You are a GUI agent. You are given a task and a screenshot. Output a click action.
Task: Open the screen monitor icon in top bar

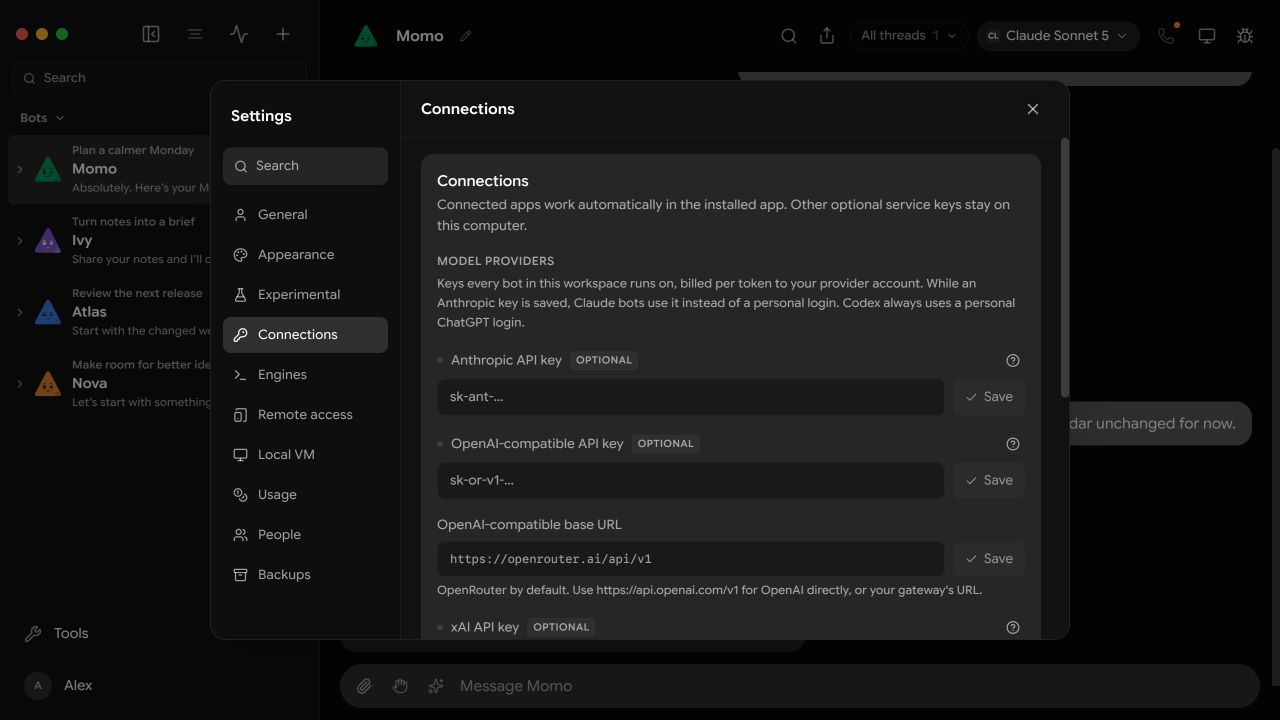point(1207,36)
